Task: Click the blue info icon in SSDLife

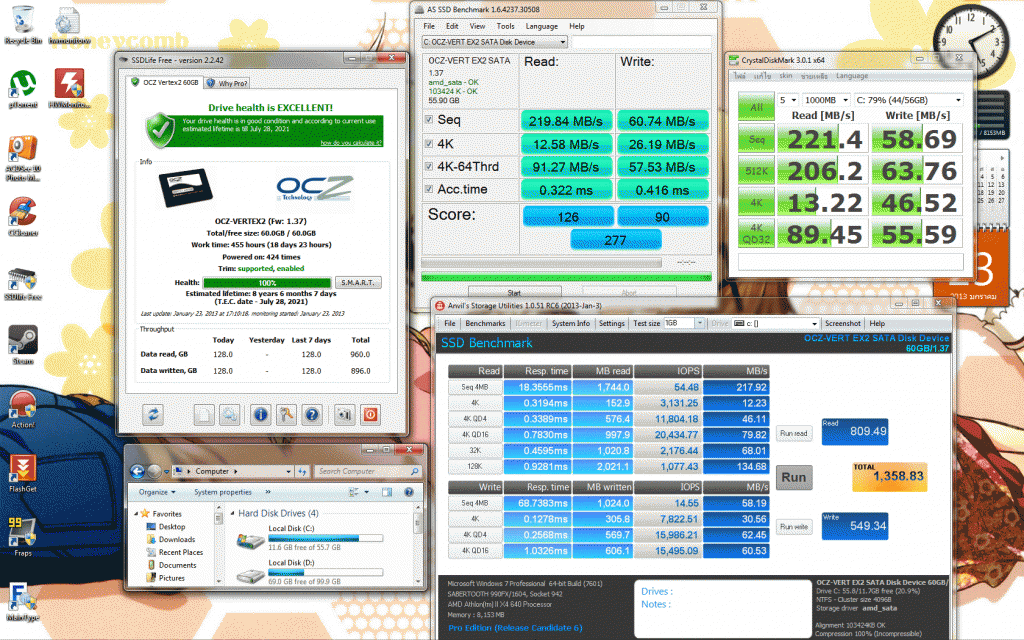Action: click(261, 414)
